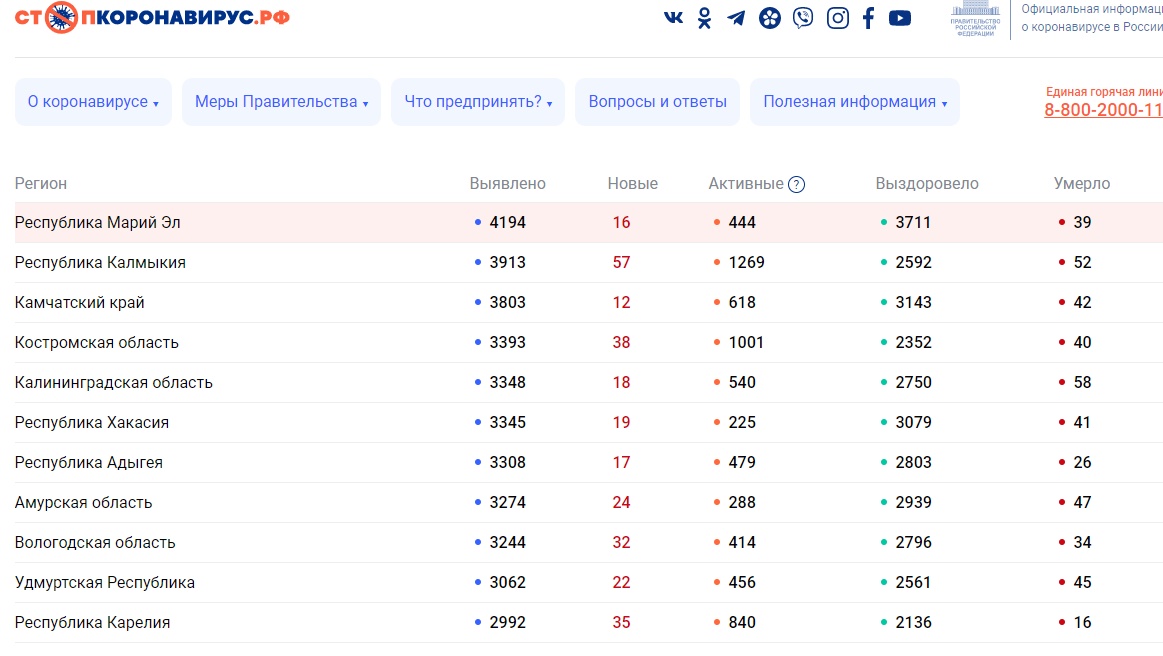Viewport: 1163px width, 656px height.
Task: Open the Что предпринять? dropdown
Action: (478, 102)
